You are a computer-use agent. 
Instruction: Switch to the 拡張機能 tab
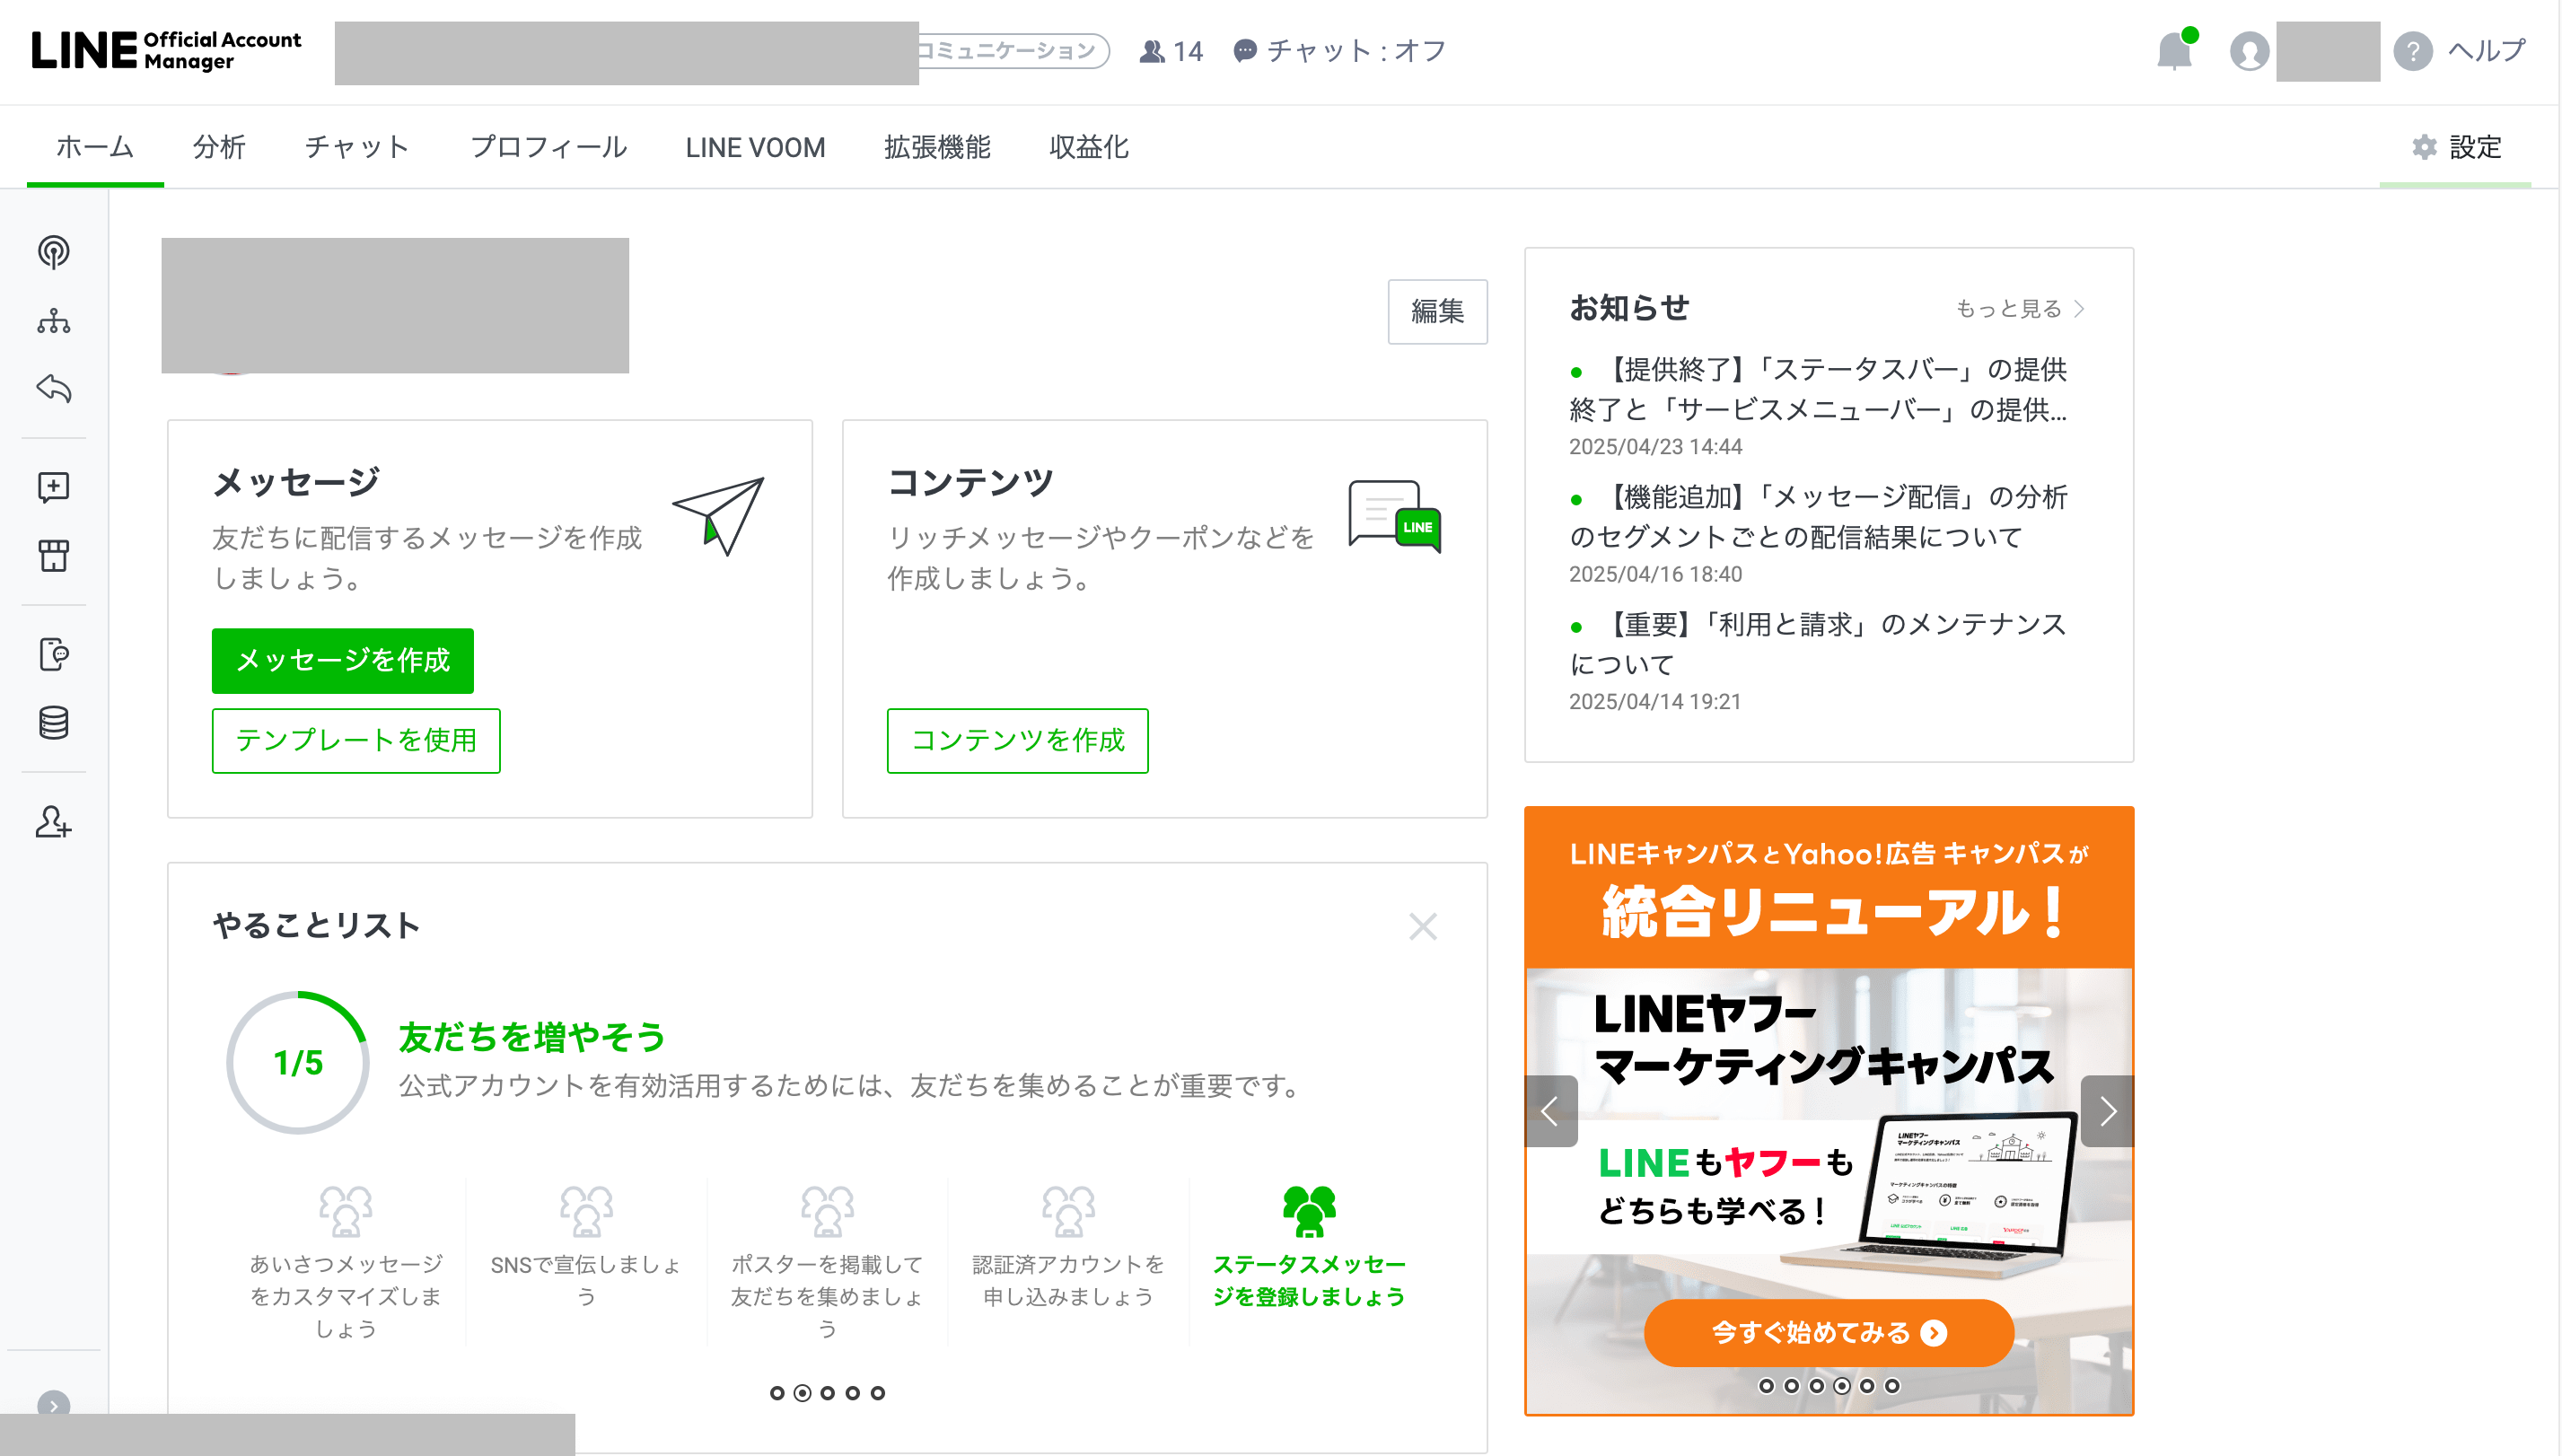click(937, 147)
